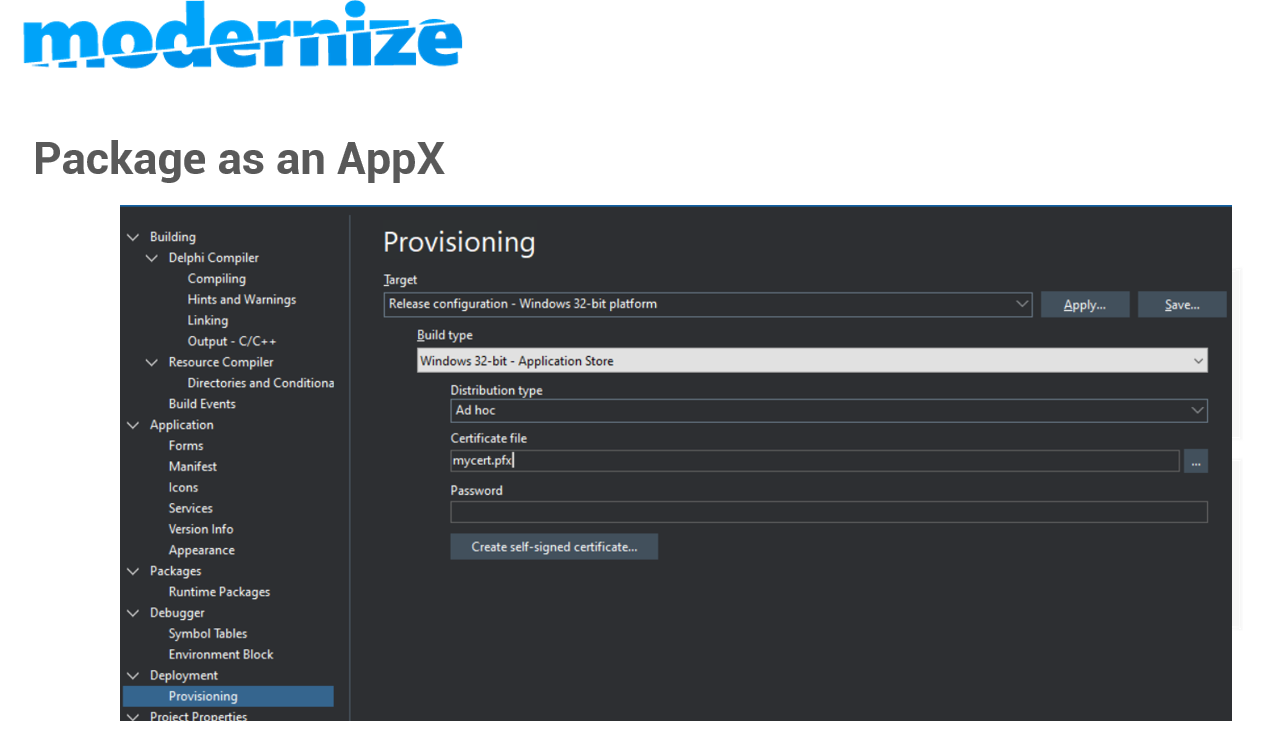
Task: Select the Version Info tree item
Action: (200, 529)
